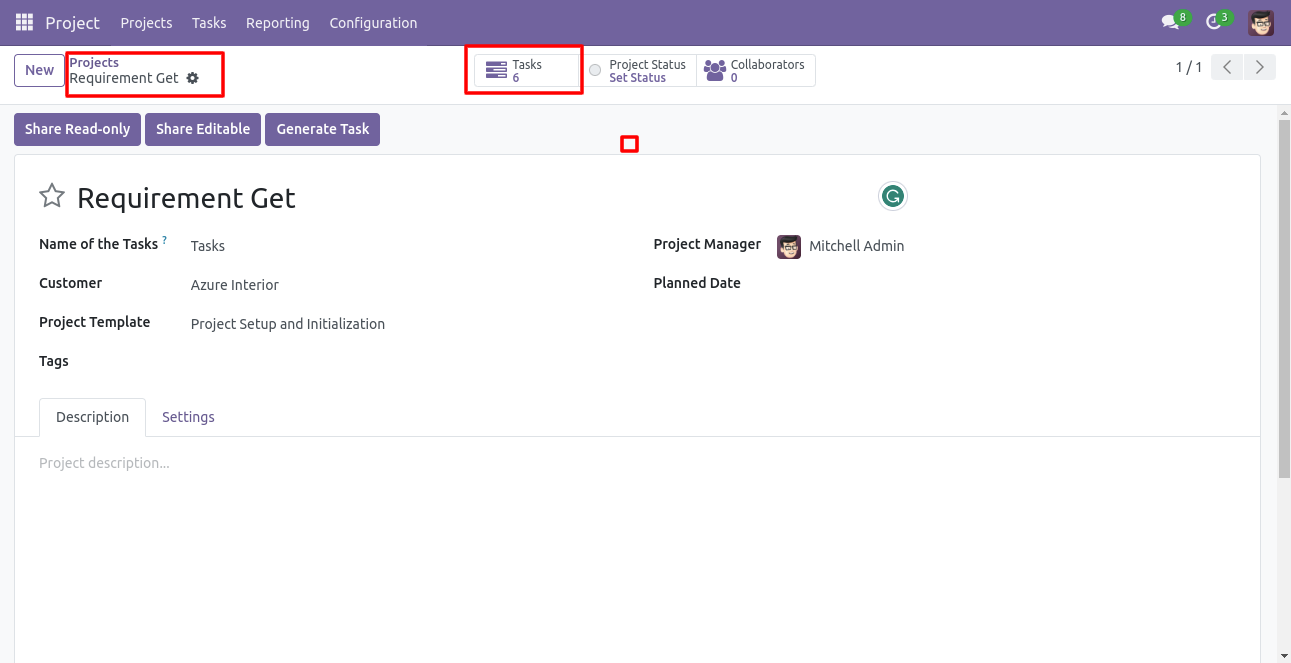Switch to the Settings tab

(188, 417)
